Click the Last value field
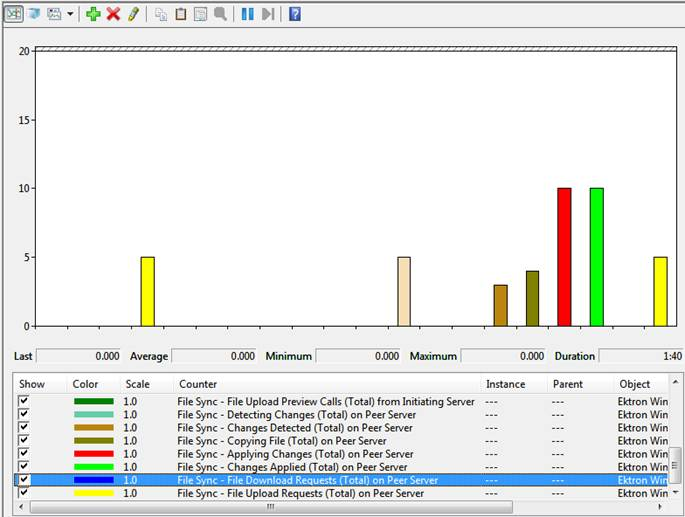Viewport: 685px width, 517px height. tap(79, 356)
